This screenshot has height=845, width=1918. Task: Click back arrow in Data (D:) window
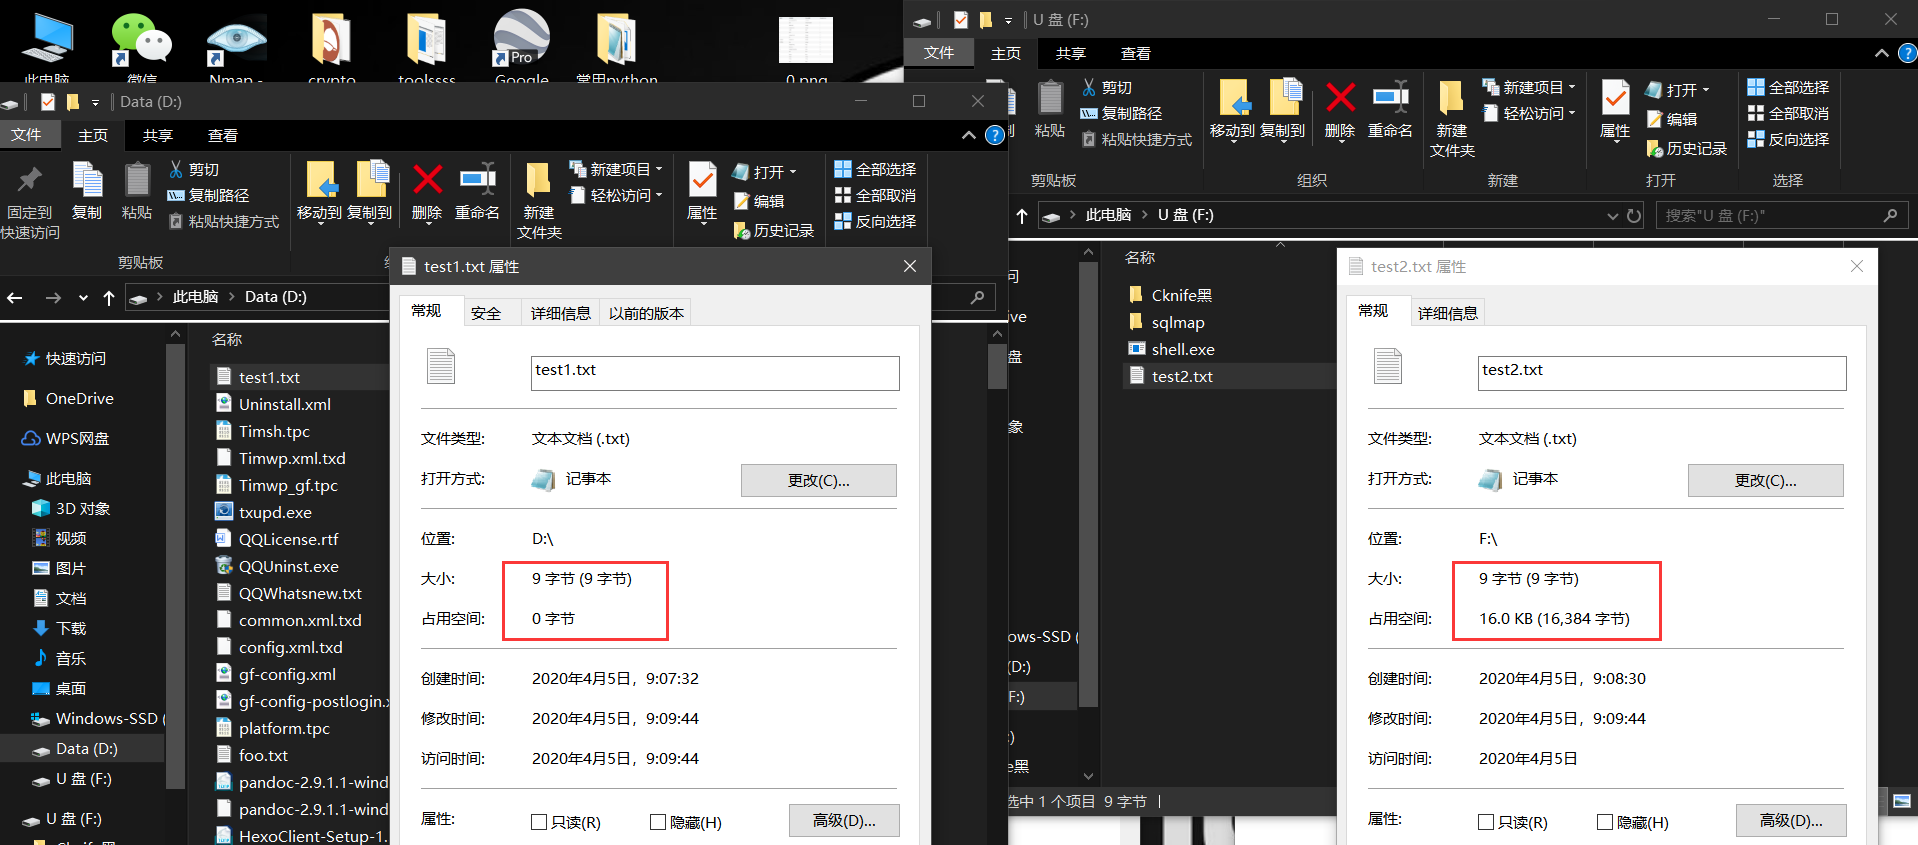coord(15,297)
